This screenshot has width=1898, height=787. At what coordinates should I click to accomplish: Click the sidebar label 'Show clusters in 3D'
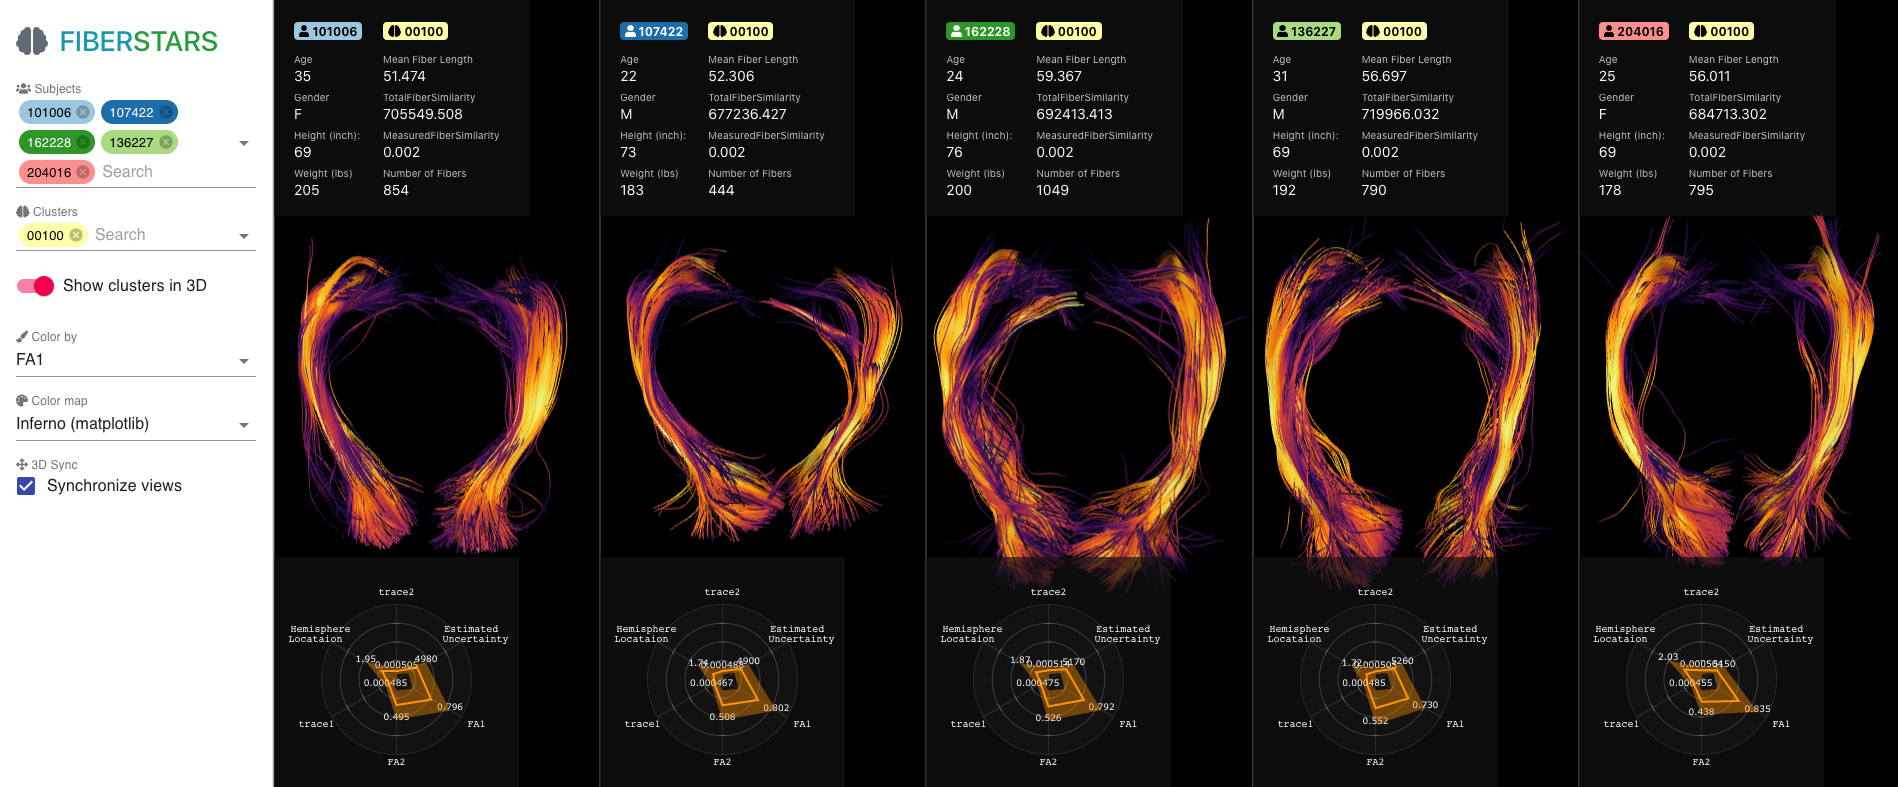pyautogui.click(x=135, y=286)
